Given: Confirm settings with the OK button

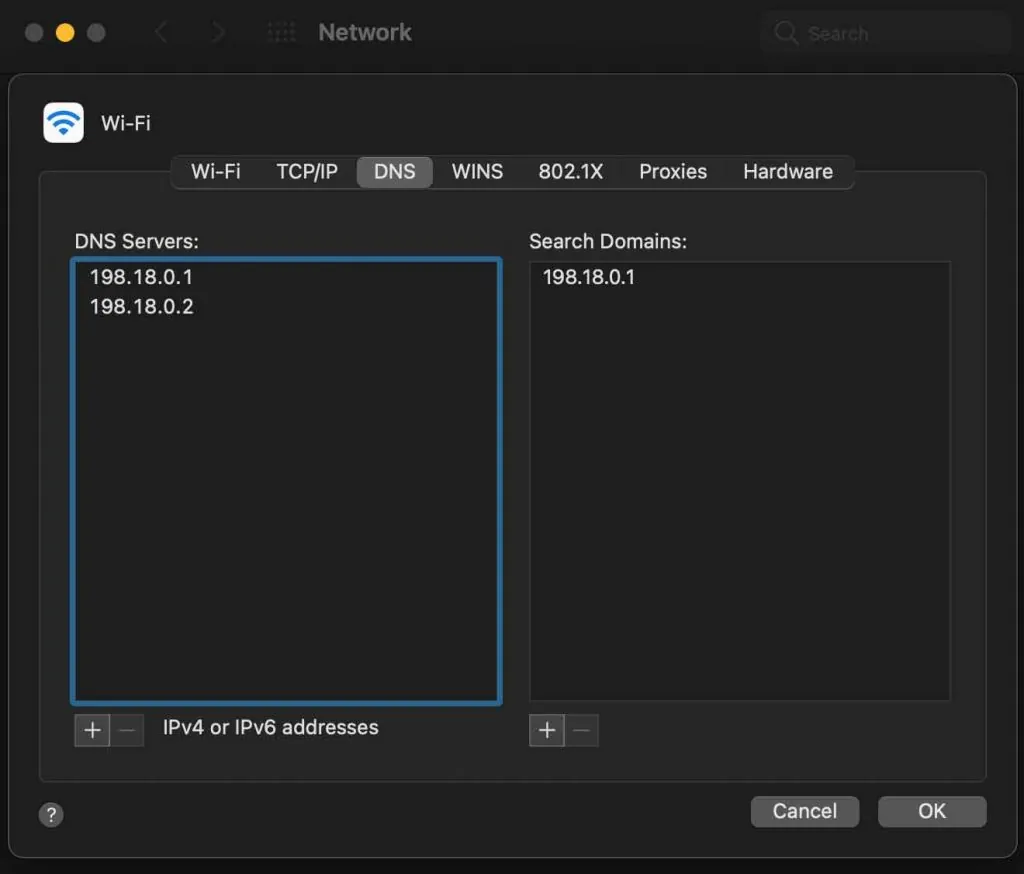Looking at the screenshot, I should coord(932,811).
